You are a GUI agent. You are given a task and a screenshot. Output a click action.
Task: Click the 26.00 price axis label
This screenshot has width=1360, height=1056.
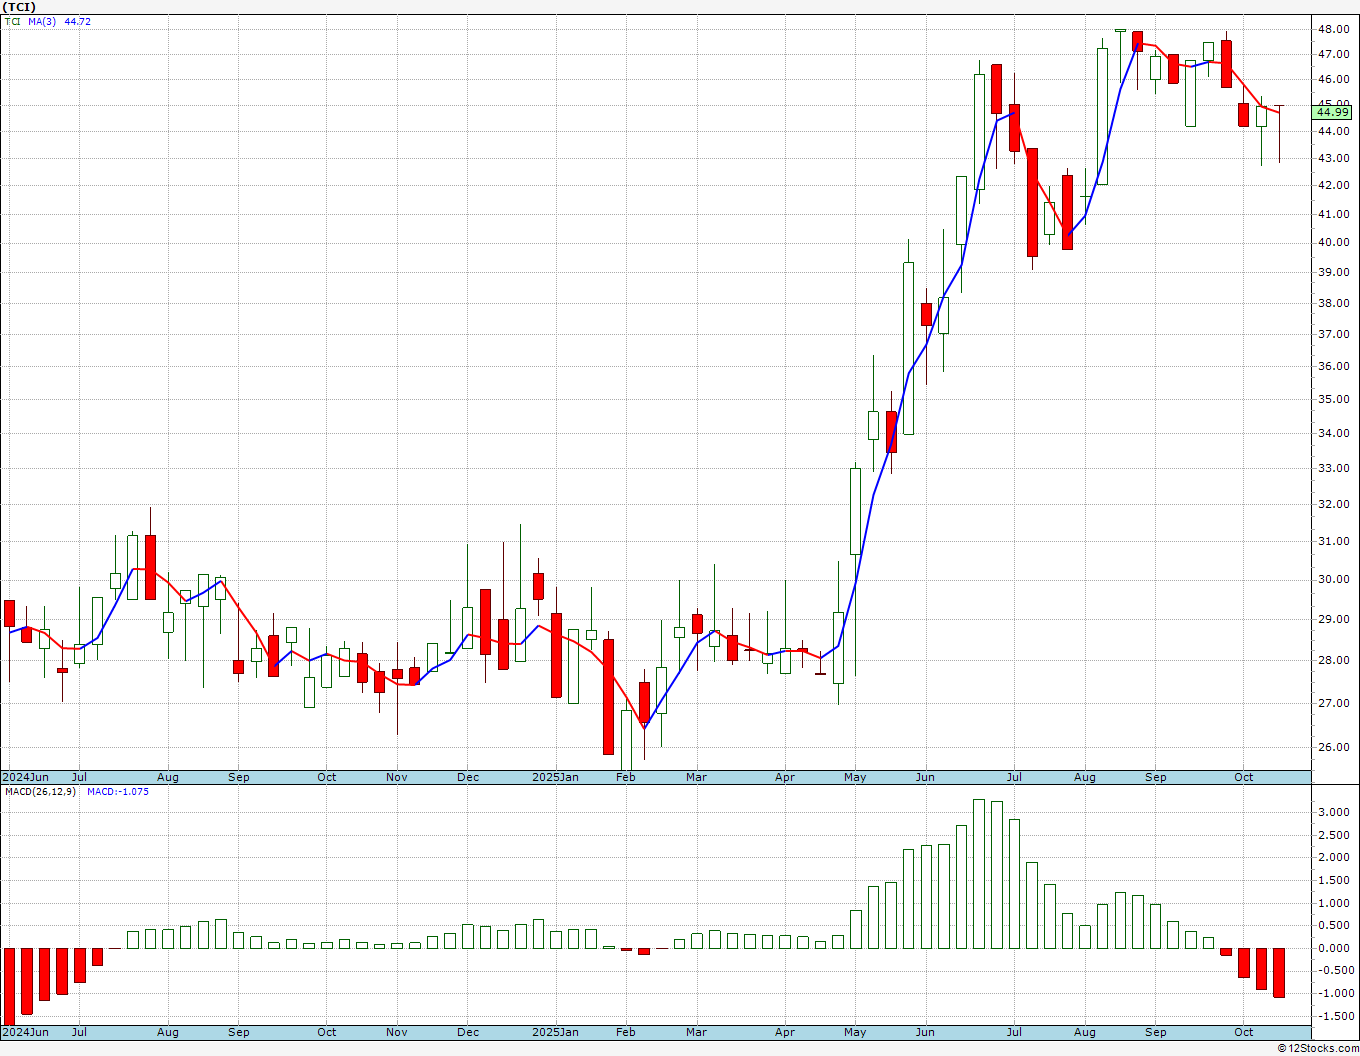click(1333, 748)
